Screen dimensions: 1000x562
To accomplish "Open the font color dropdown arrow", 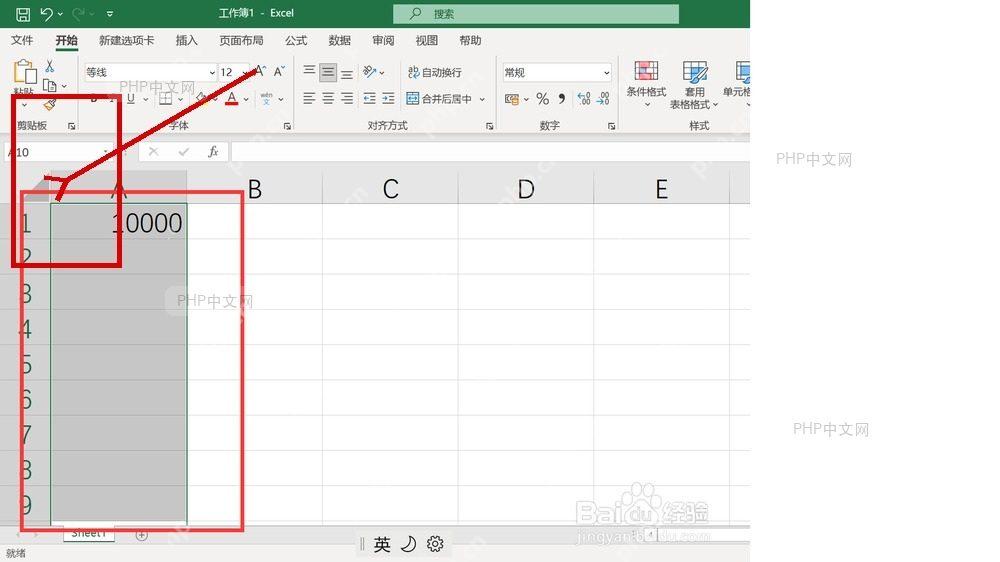I will click(246, 100).
